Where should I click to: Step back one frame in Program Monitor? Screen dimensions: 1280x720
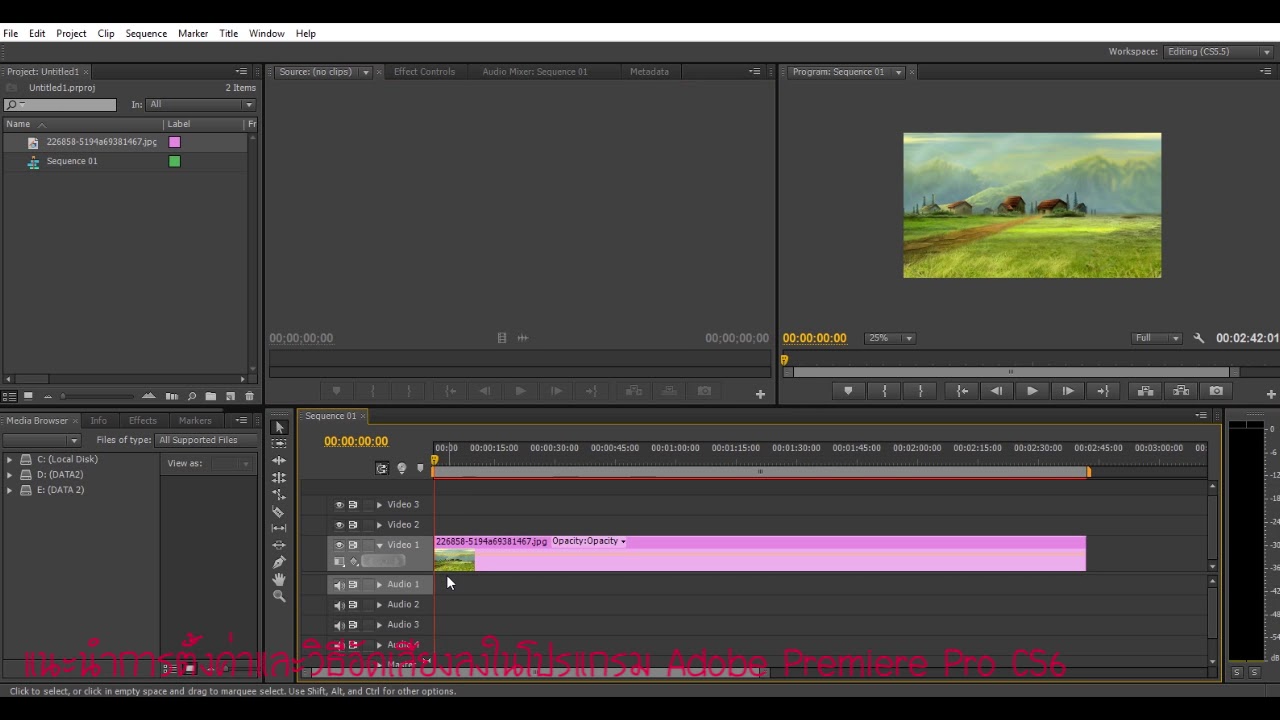996,391
